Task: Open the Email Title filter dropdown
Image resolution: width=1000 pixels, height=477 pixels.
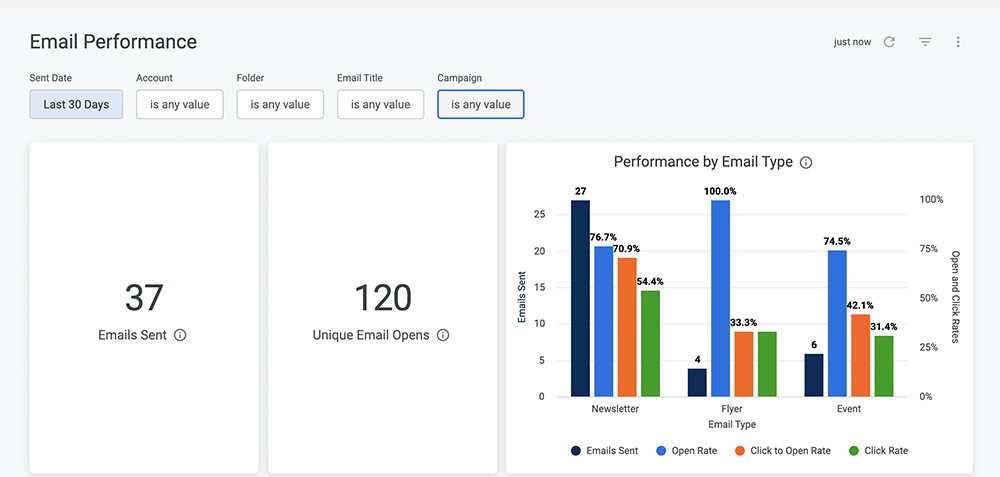Action: point(380,104)
